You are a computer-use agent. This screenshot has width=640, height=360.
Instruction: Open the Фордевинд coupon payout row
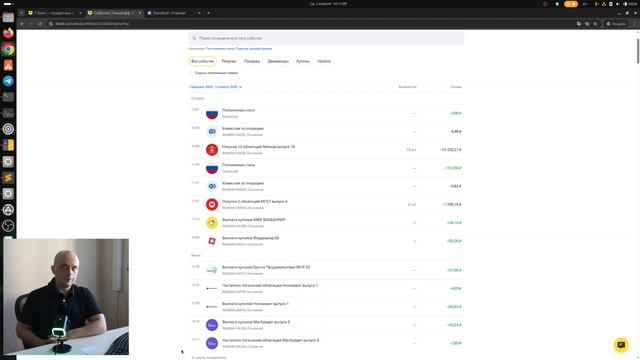click(x=326, y=241)
